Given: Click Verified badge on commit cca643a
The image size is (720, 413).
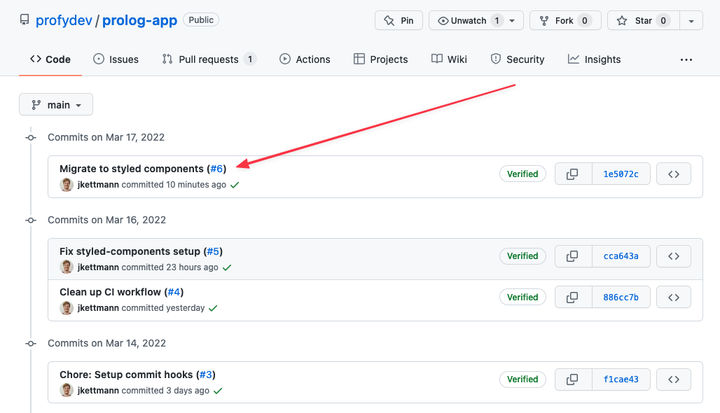Looking at the screenshot, I should point(523,256).
